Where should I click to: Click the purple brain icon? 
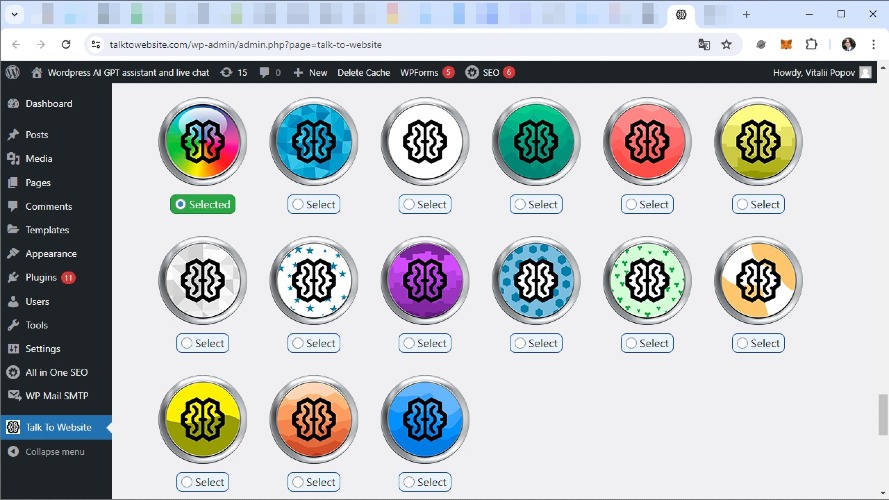pos(425,281)
